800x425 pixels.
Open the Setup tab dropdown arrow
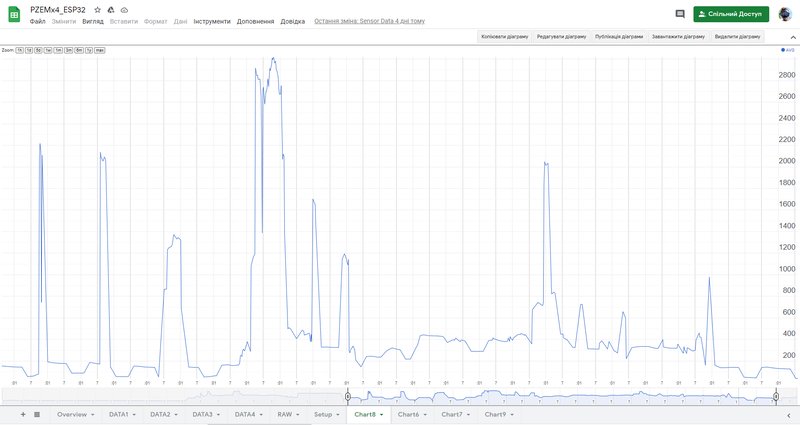pyautogui.click(x=338, y=415)
